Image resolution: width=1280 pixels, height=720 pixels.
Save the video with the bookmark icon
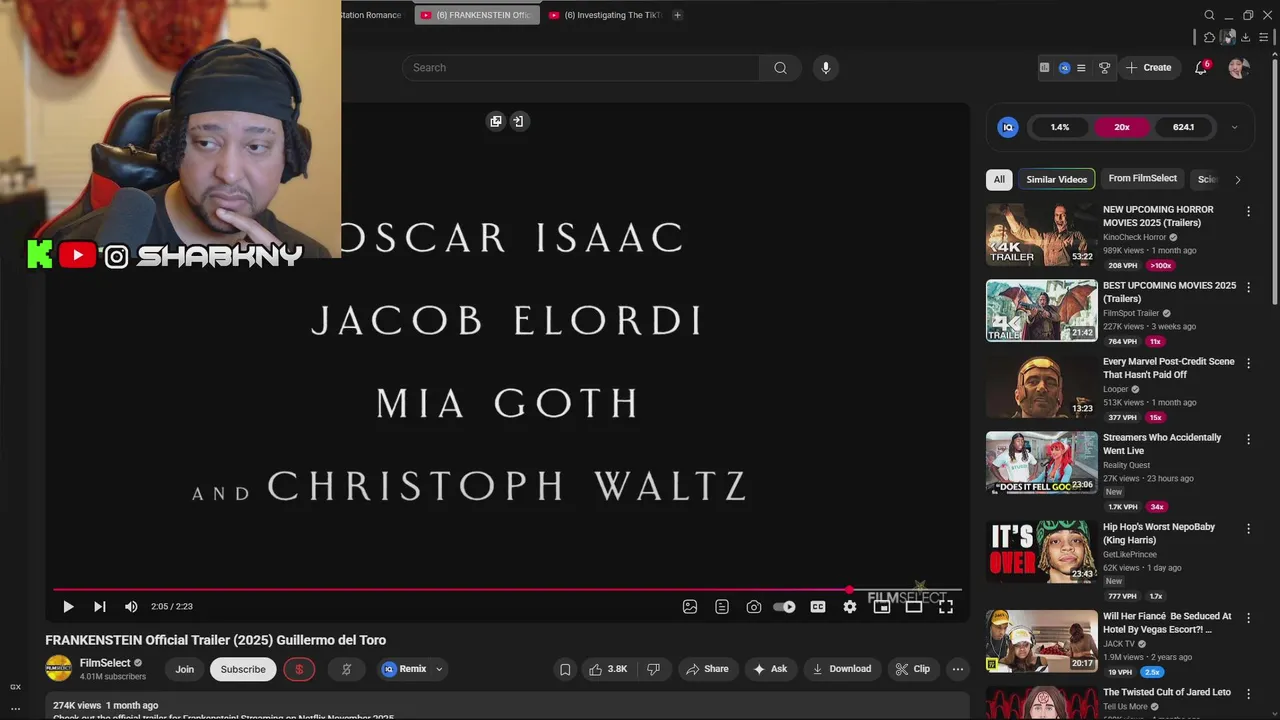pyautogui.click(x=565, y=669)
